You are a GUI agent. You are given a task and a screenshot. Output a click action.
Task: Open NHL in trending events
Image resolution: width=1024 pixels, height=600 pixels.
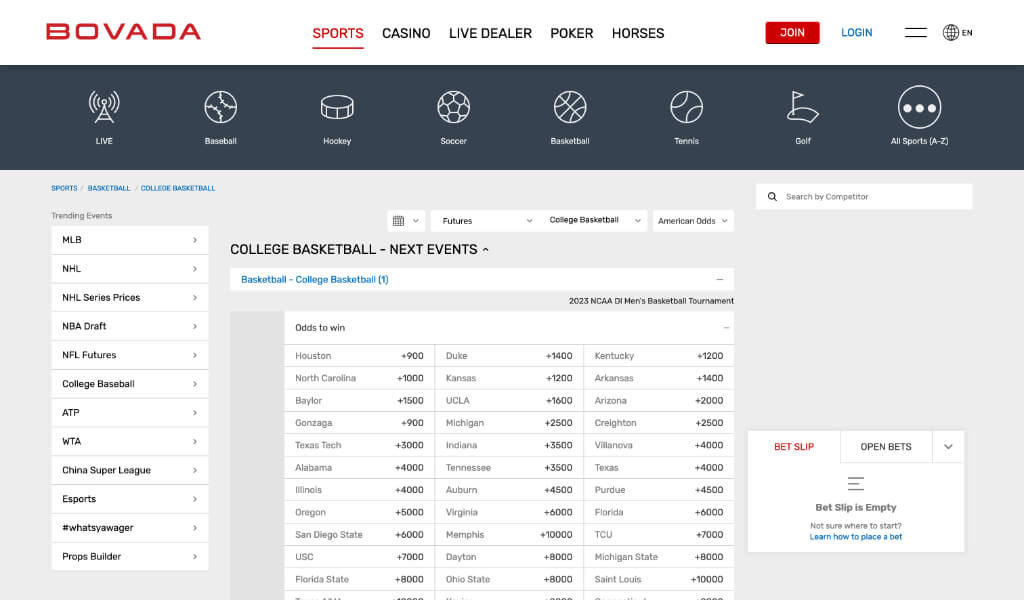[130, 269]
